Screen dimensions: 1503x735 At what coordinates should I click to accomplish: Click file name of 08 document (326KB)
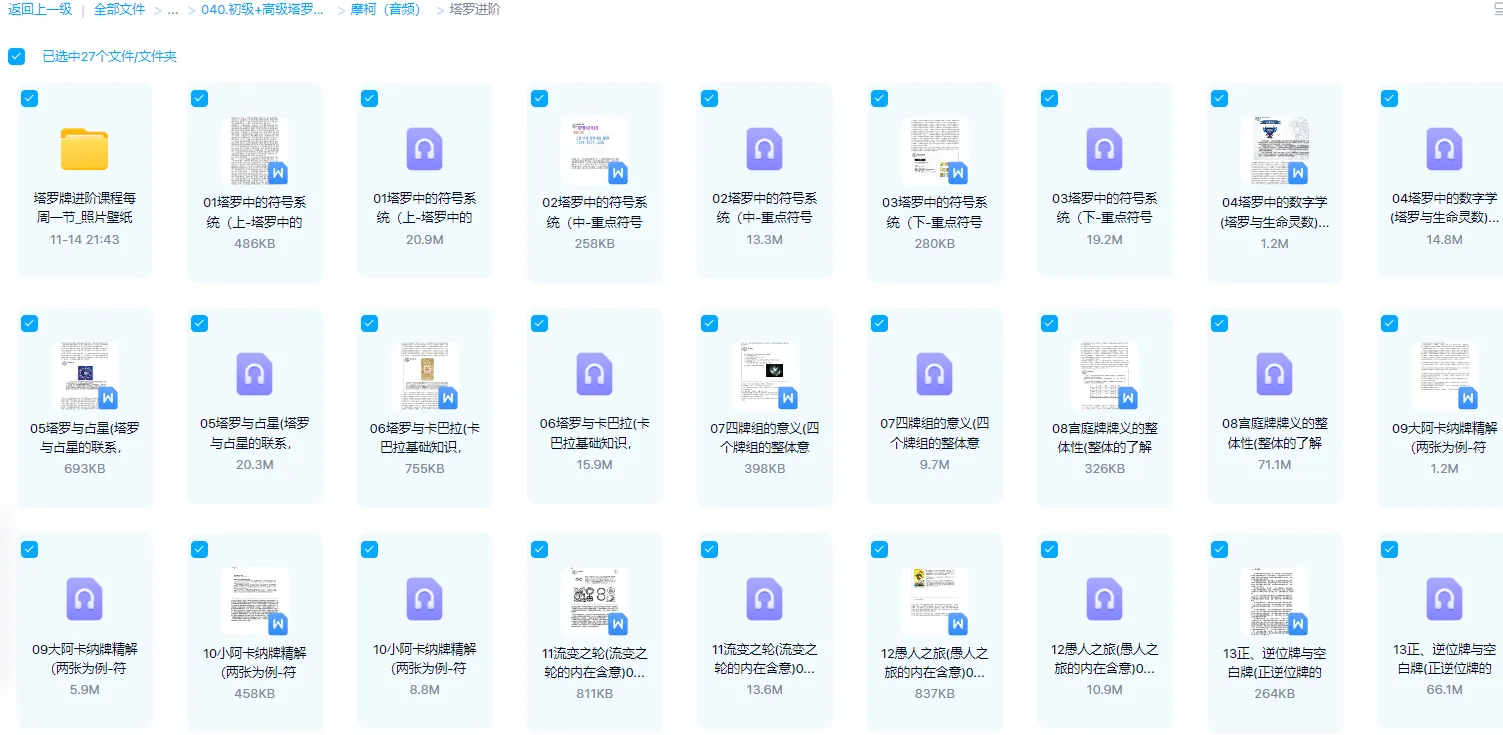(1105, 437)
